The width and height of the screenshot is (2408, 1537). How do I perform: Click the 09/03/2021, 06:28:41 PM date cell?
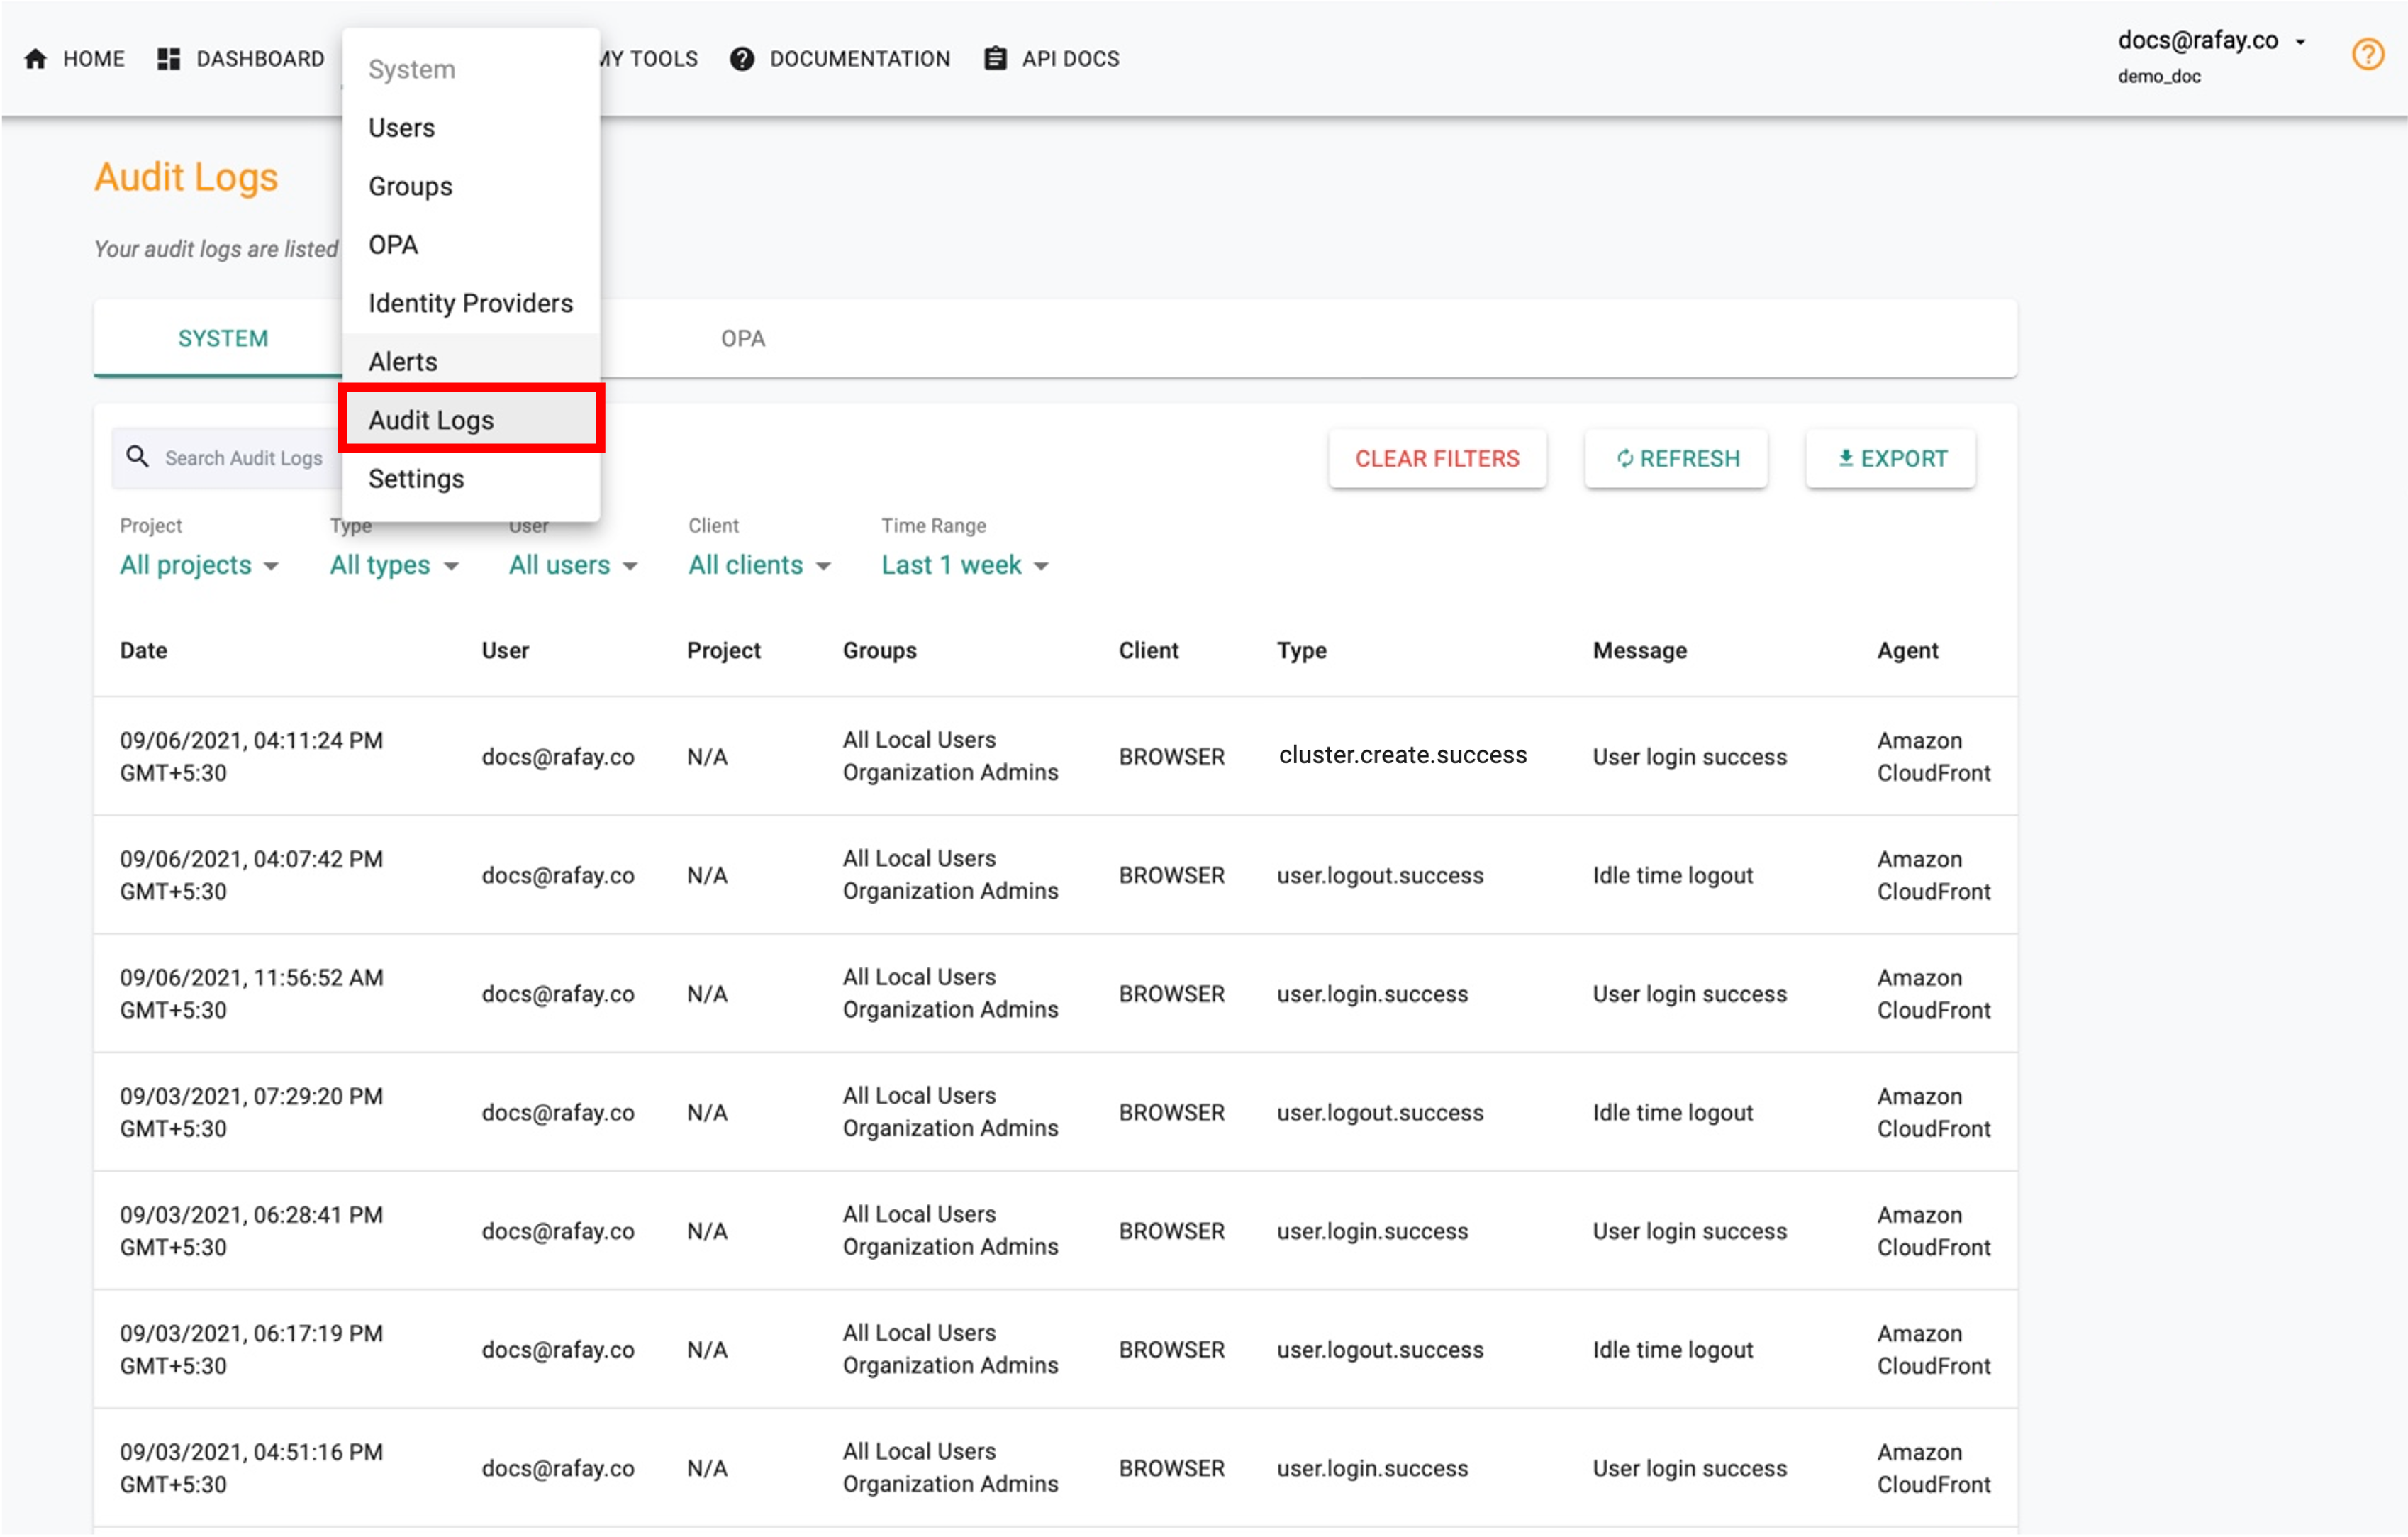tap(251, 1231)
